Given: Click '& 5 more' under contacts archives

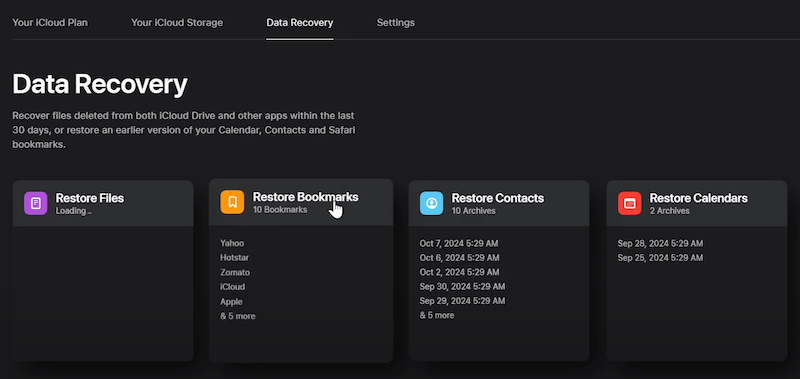Looking at the screenshot, I should [437, 315].
